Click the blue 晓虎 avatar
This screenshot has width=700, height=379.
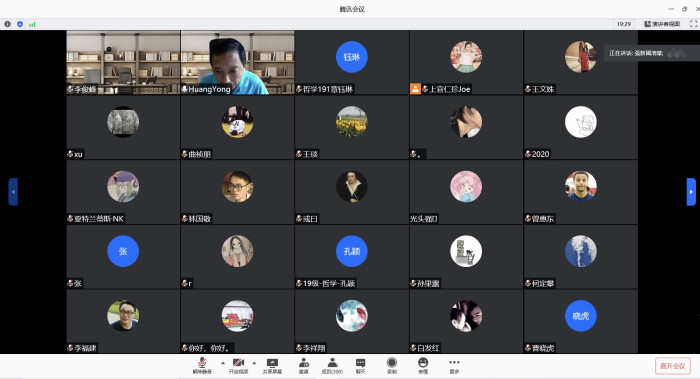pos(580,316)
